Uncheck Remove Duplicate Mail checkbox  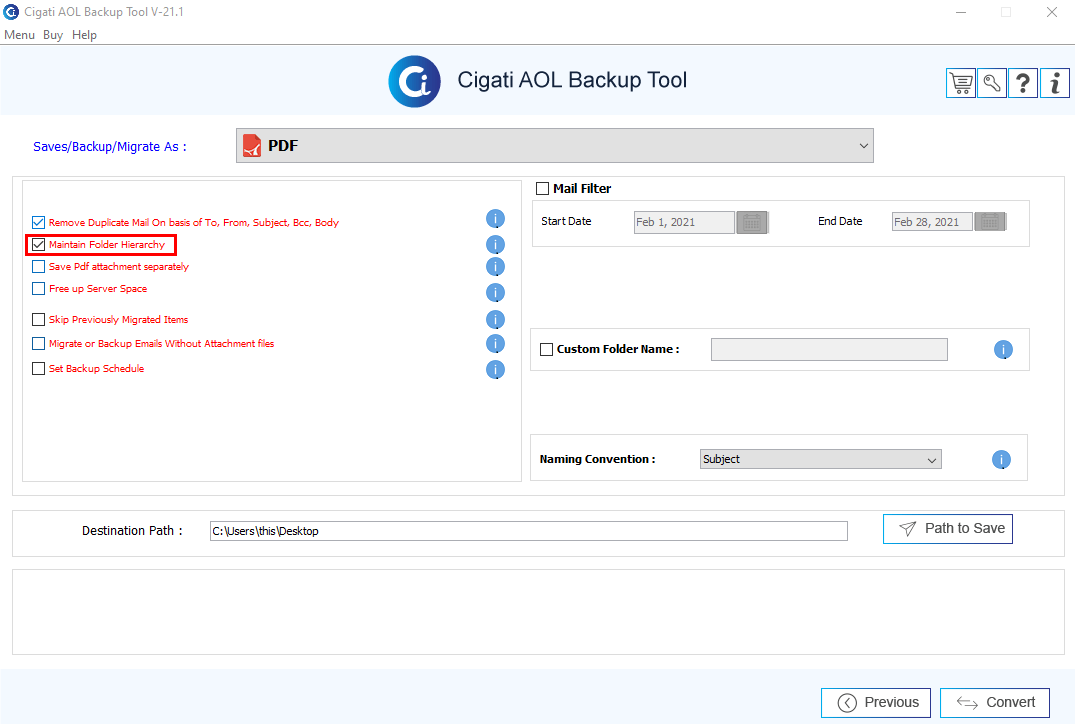coord(38,222)
